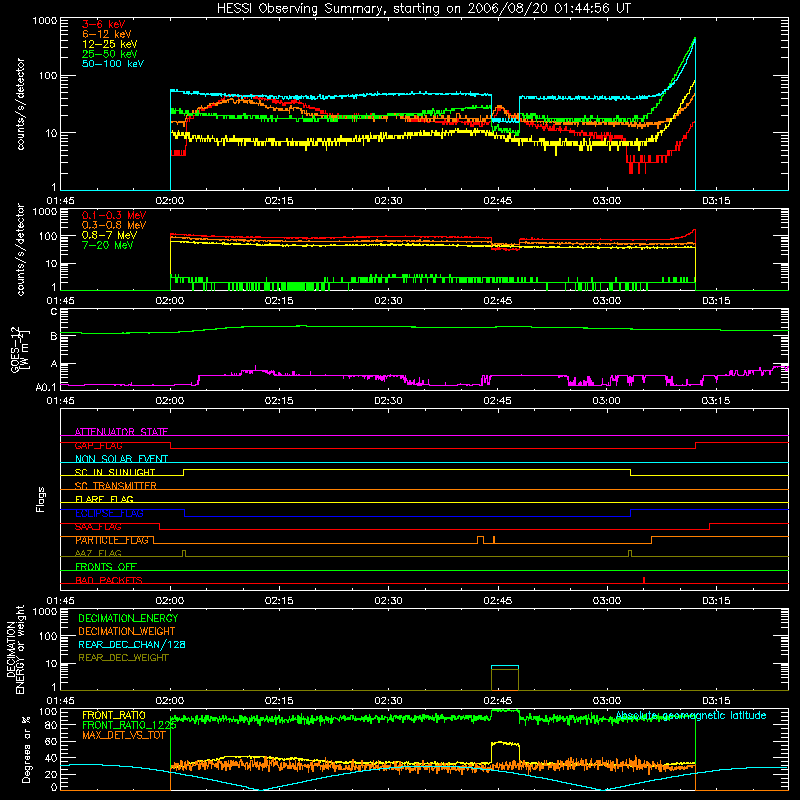Click the Absolute geomagnetic latitude label
Image resolution: width=800 pixels, height=800 pixels.
point(691,715)
